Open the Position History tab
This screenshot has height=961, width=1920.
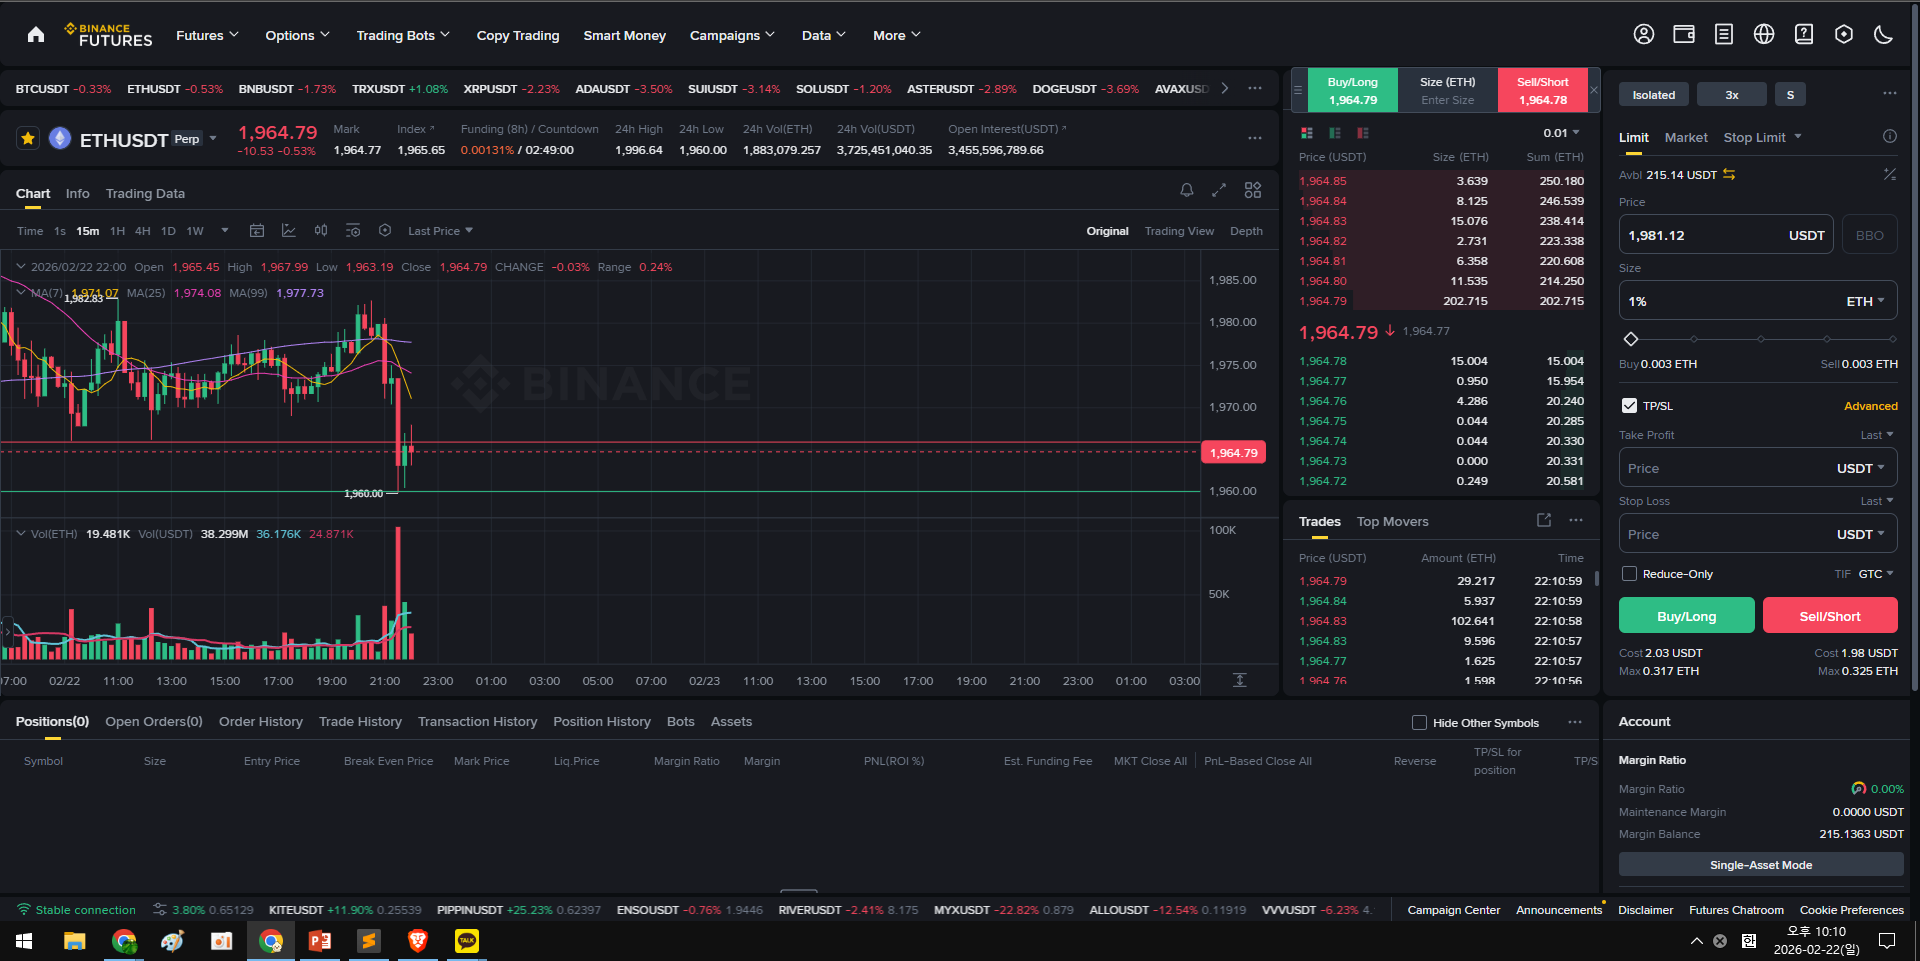602,722
